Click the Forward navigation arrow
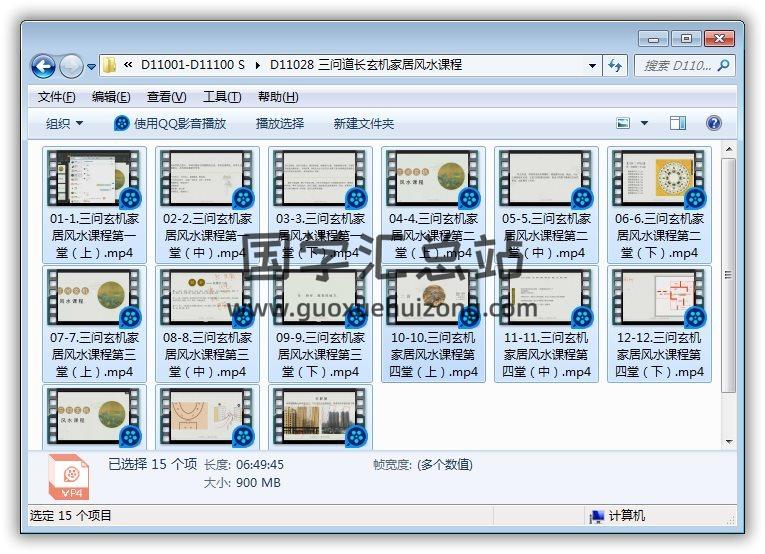Screen dimensions: 765x554 (x=71, y=66)
